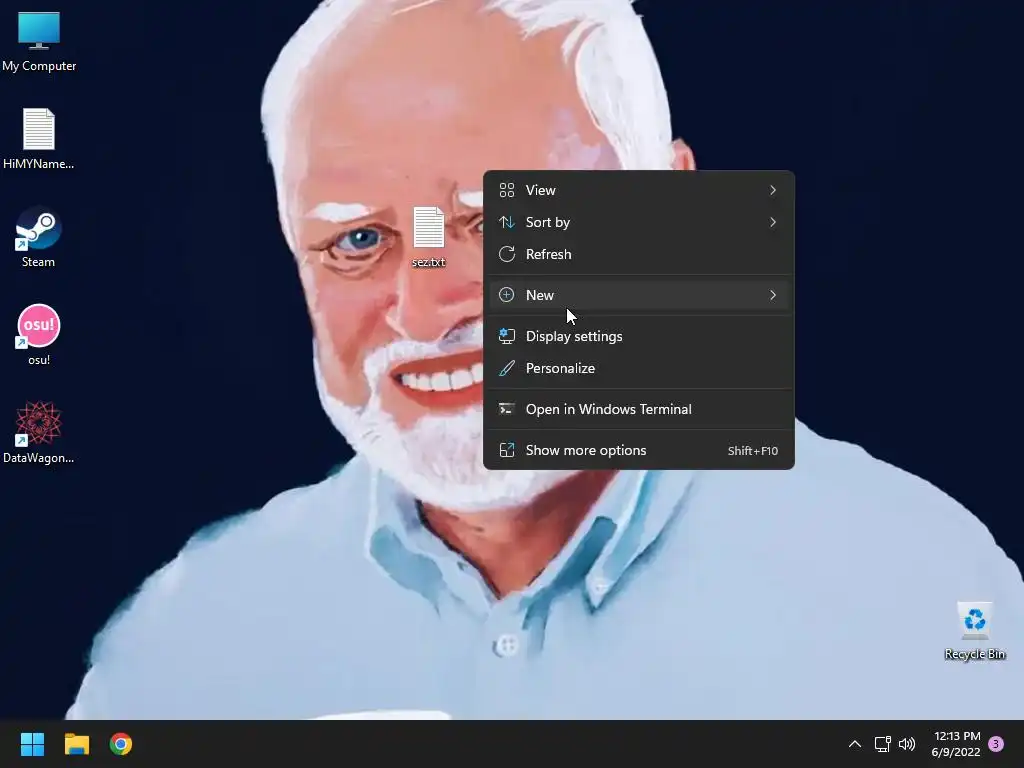
Task: Open the notification count badge
Action: pos(996,744)
